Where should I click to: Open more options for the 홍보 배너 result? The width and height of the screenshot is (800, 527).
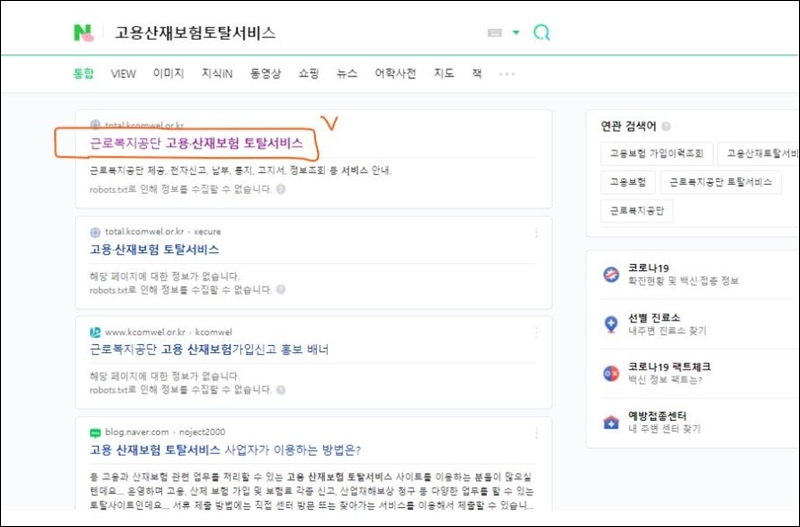[x=536, y=333]
